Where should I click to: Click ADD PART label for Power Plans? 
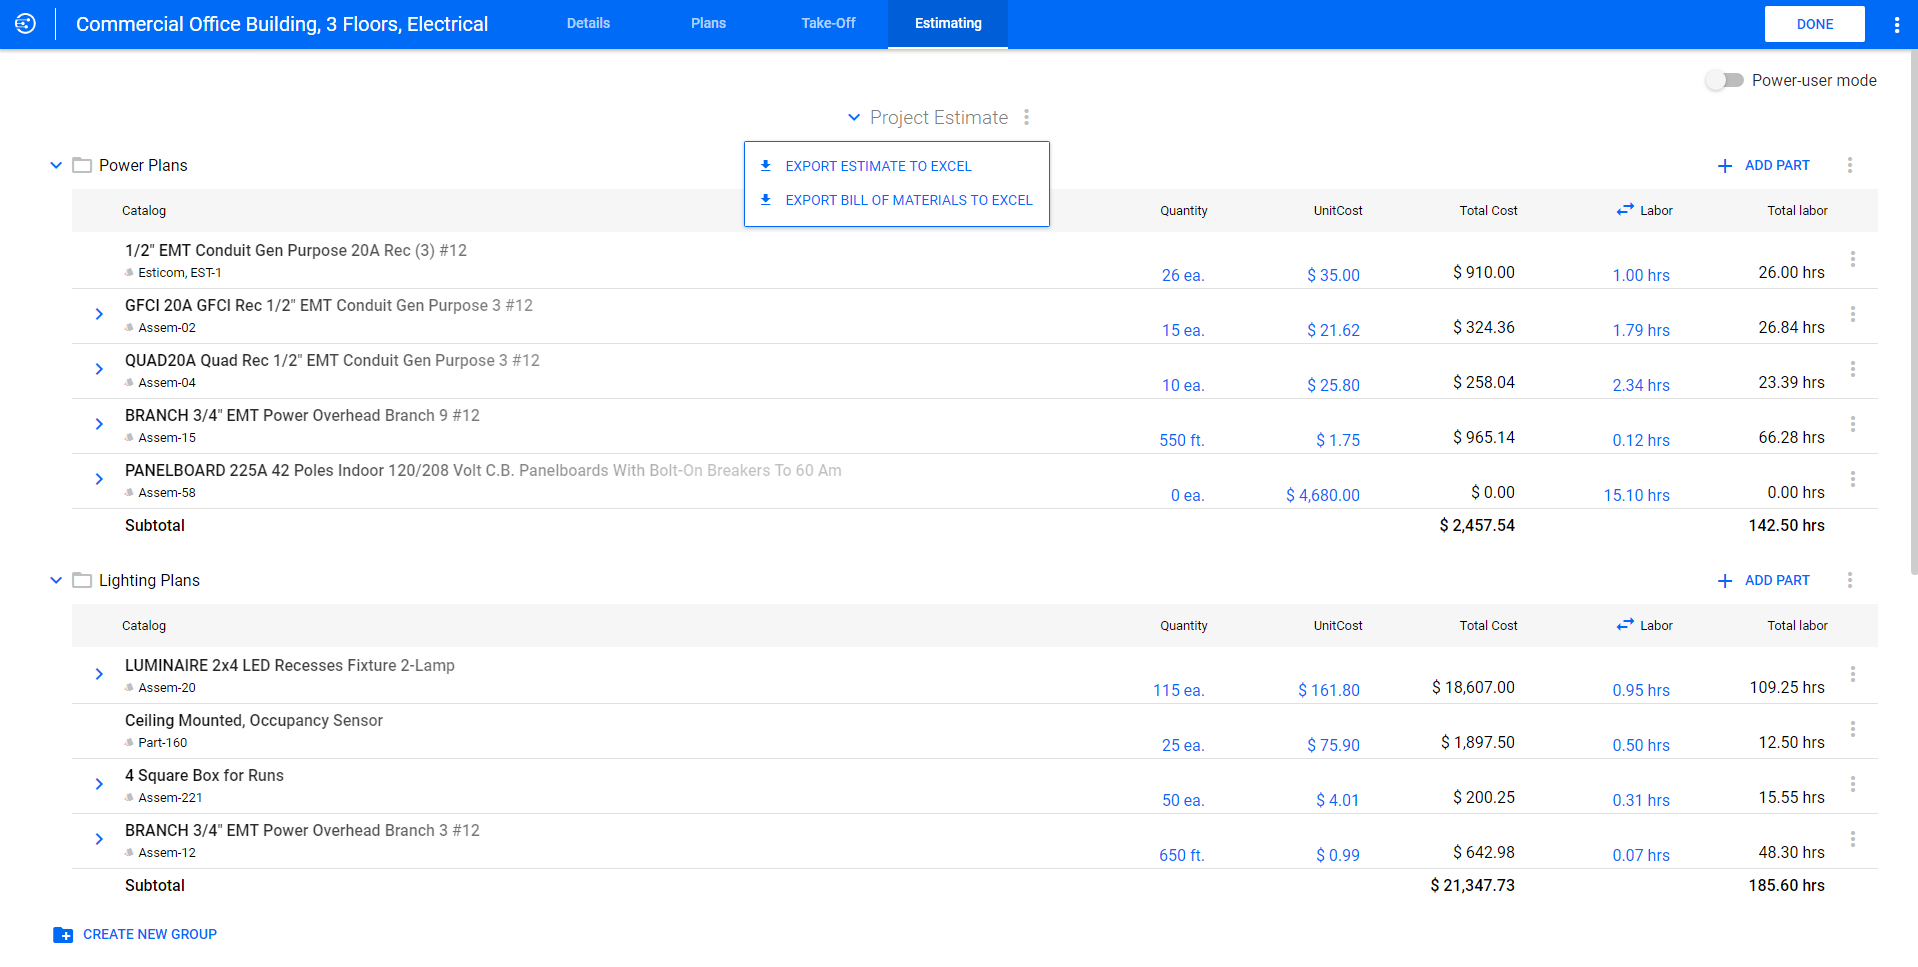click(1777, 165)
